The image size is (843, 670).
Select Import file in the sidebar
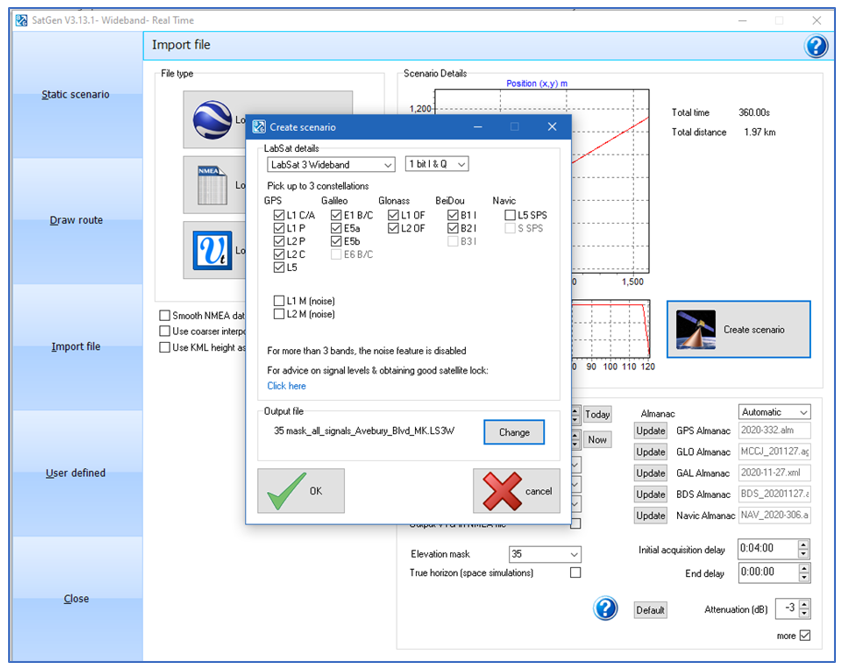point(76,347)
